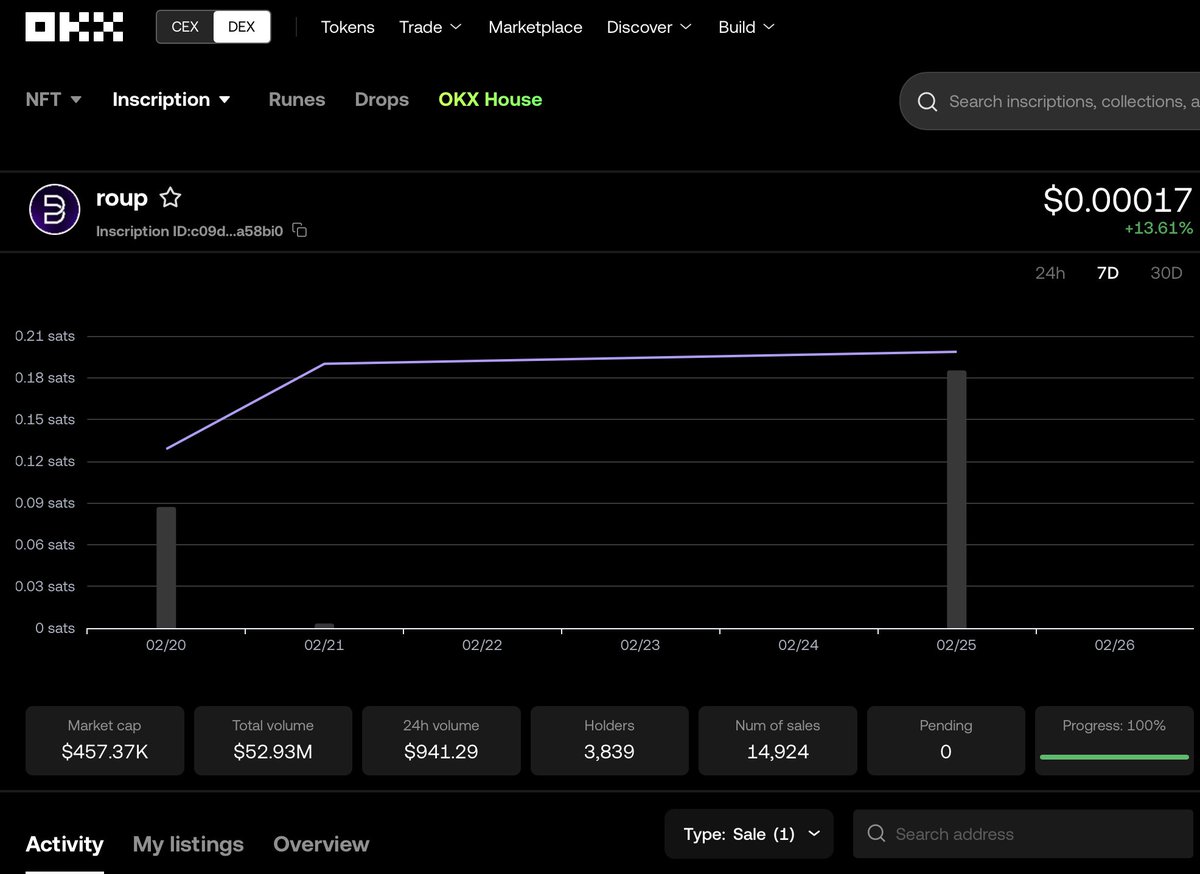Click the 0.21 sats axis label
The height and width of the screenshot is (874, 1200).
tap(45, 336)
